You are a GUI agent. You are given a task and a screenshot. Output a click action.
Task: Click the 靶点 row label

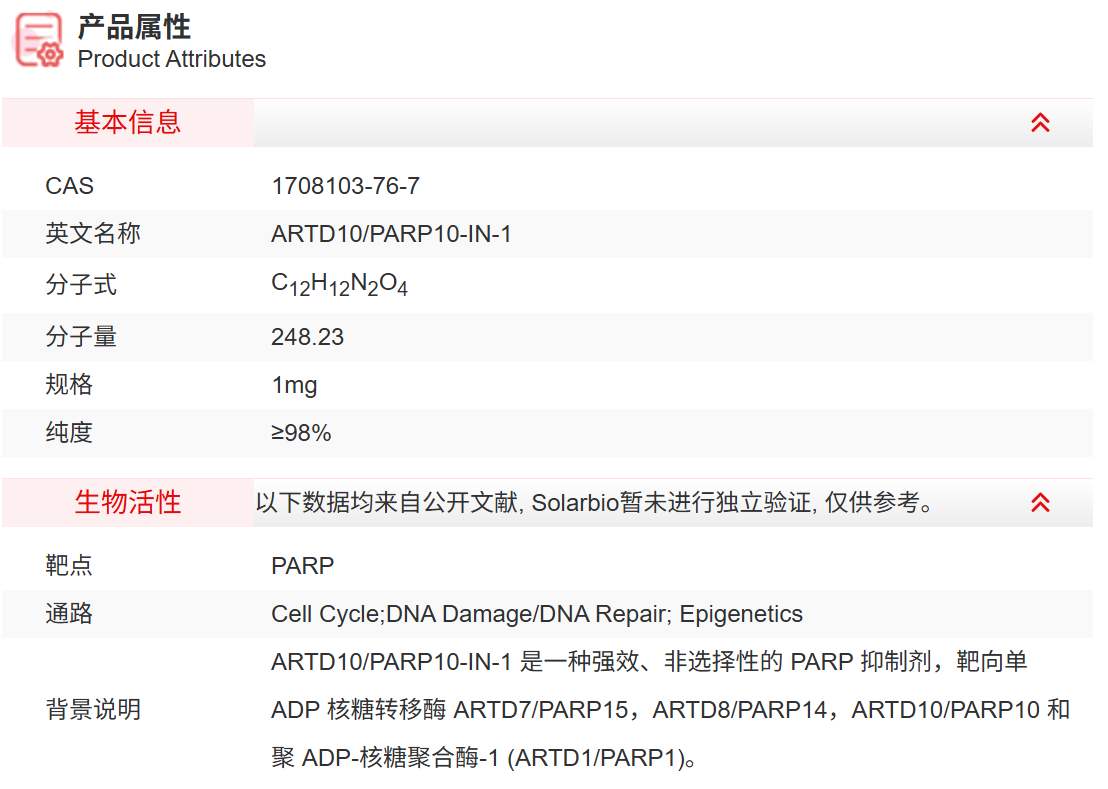point(69,566)
